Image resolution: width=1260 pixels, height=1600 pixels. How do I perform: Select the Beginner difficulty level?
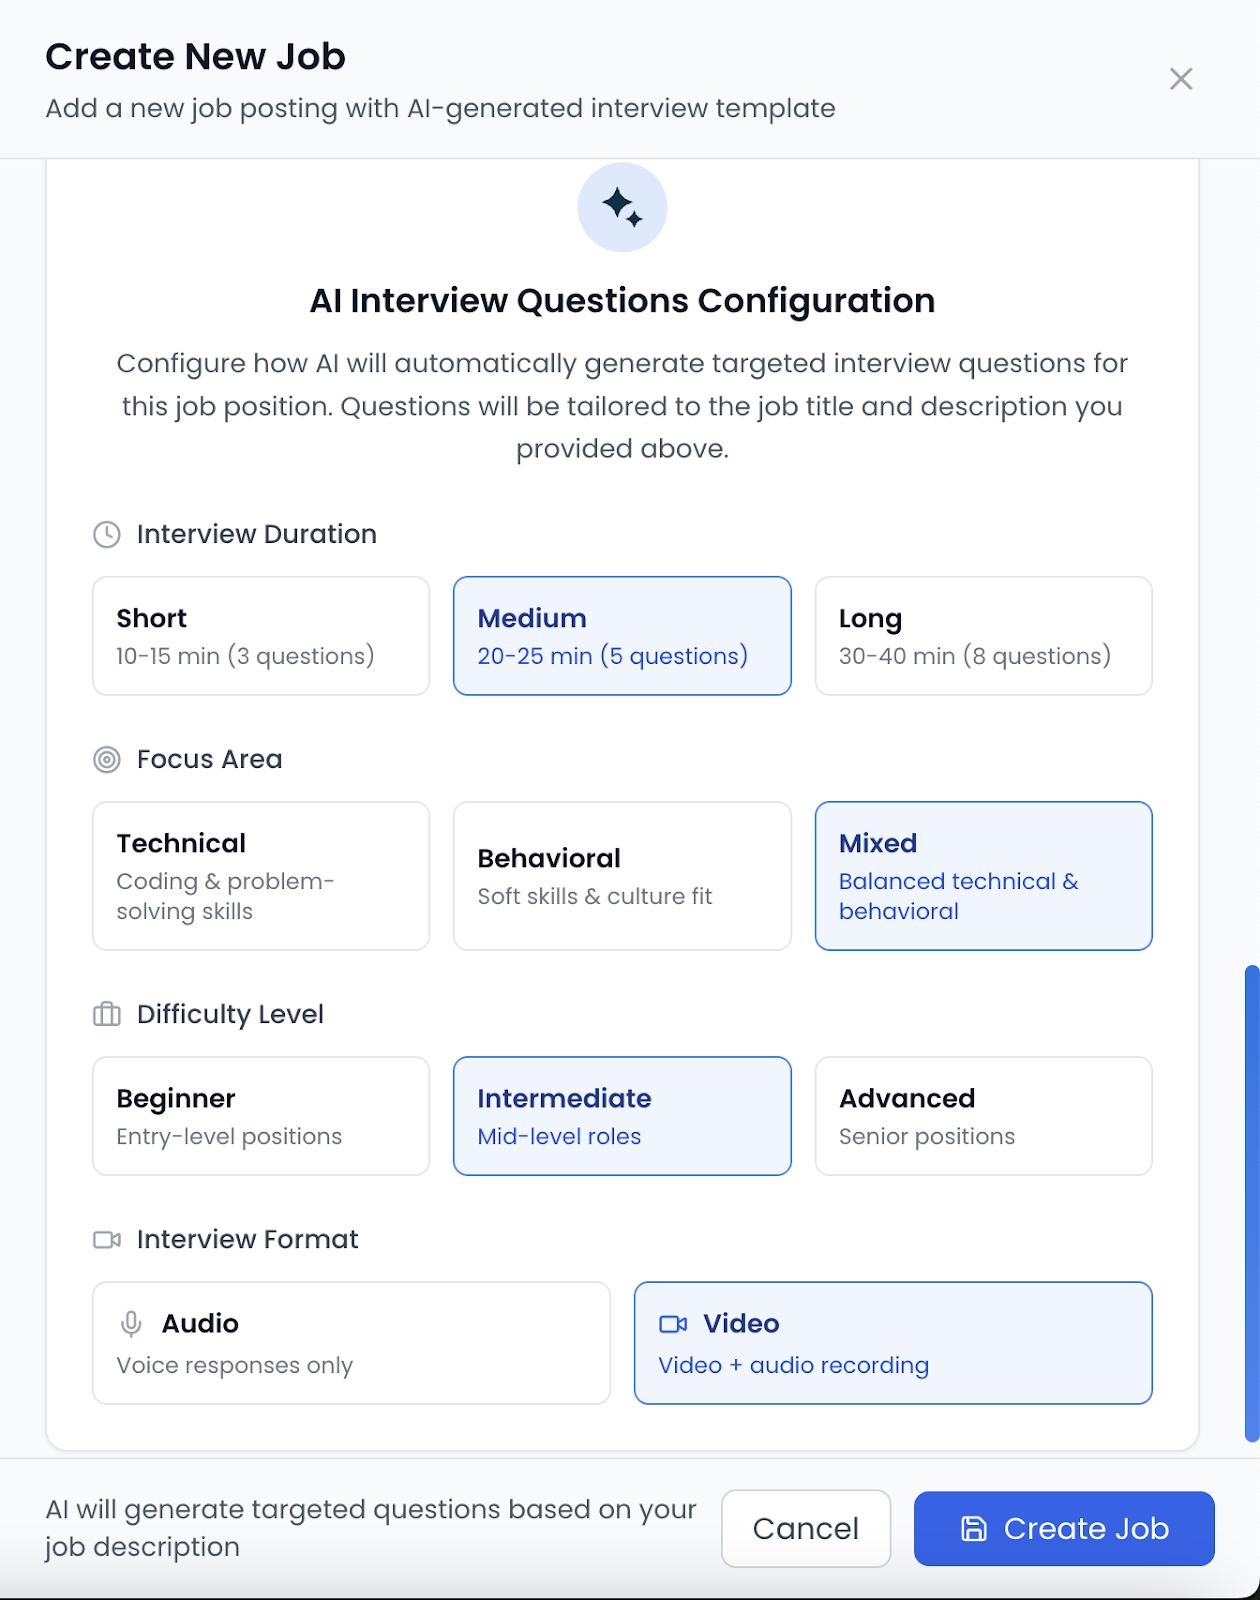(x=260, y=1115)
